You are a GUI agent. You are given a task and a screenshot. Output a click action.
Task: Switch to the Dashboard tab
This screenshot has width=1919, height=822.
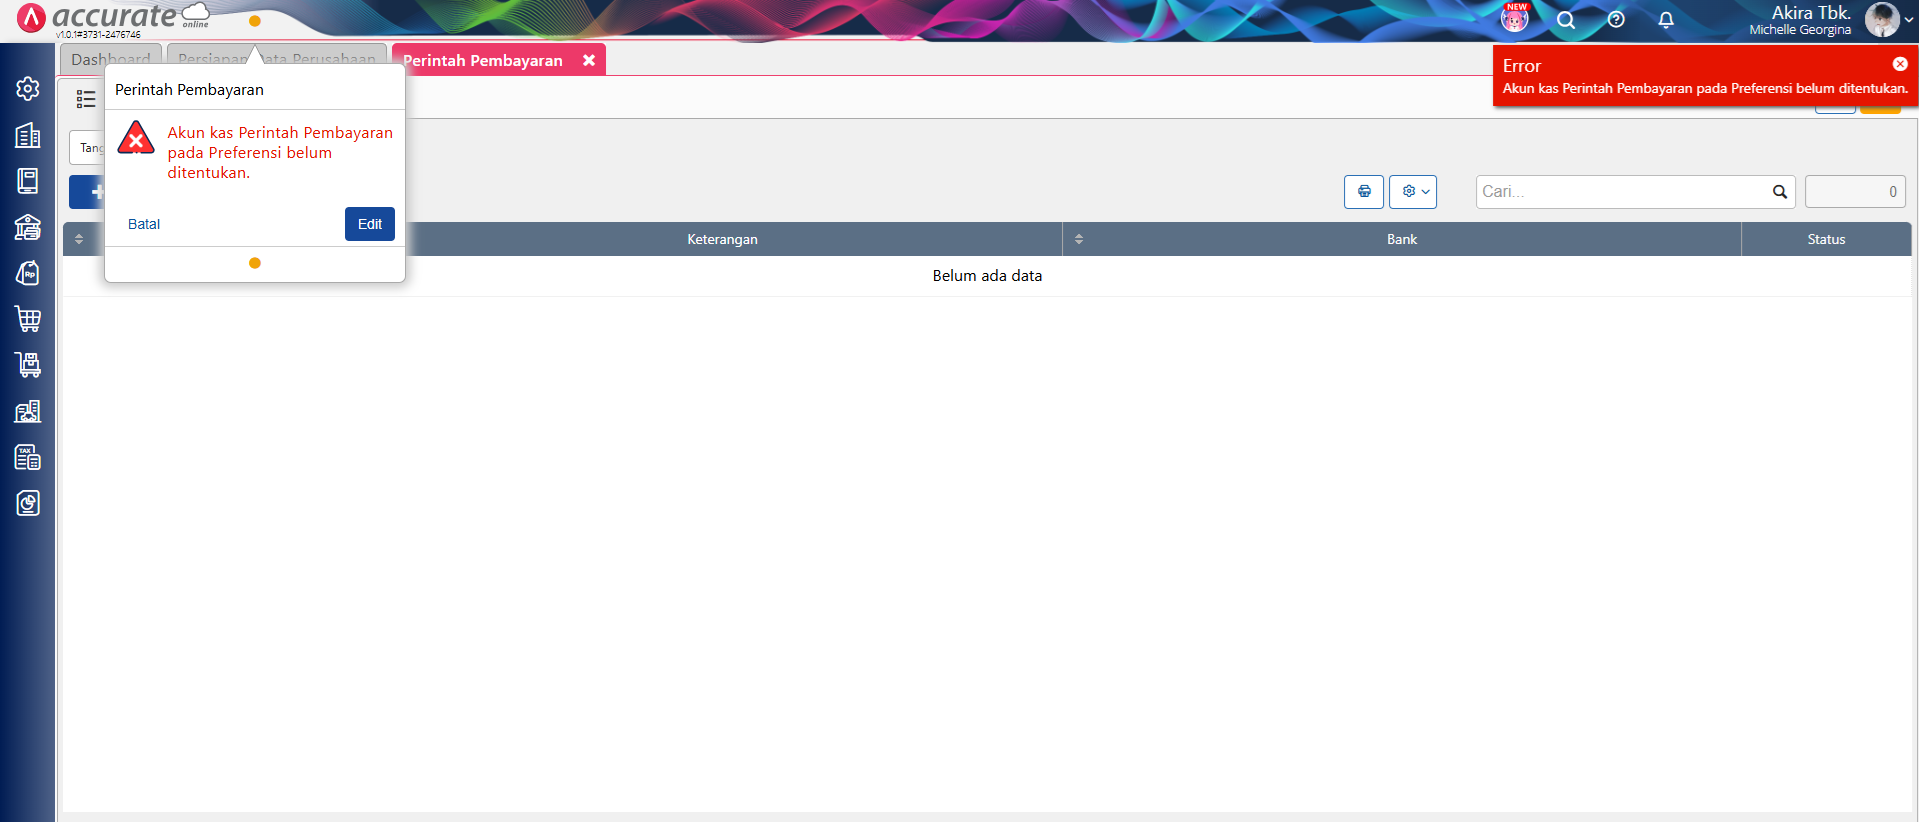click(x=110, y=60)
